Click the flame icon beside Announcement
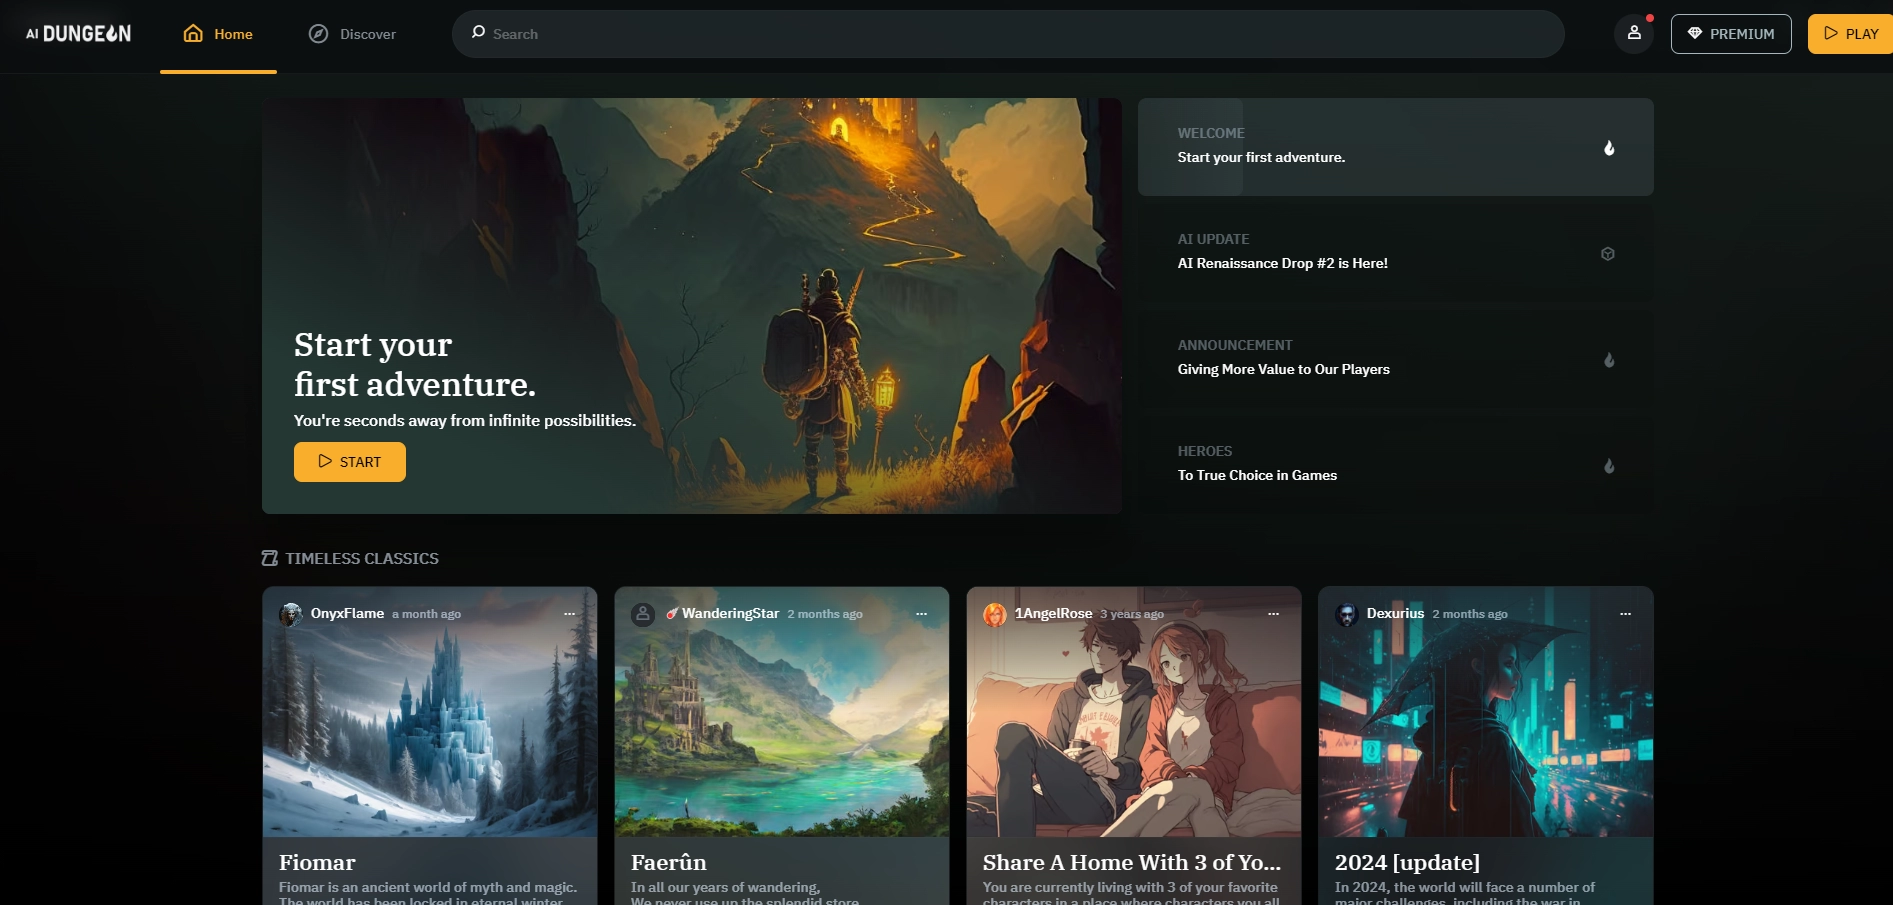The height and width of the screenshot is (905, 1893). pyautogui.click(x=1608, y=360)
